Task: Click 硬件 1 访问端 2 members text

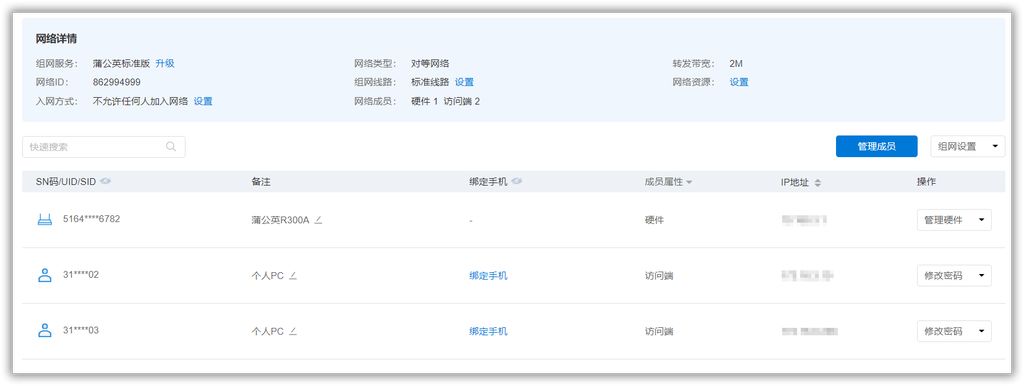Action: 446,101
